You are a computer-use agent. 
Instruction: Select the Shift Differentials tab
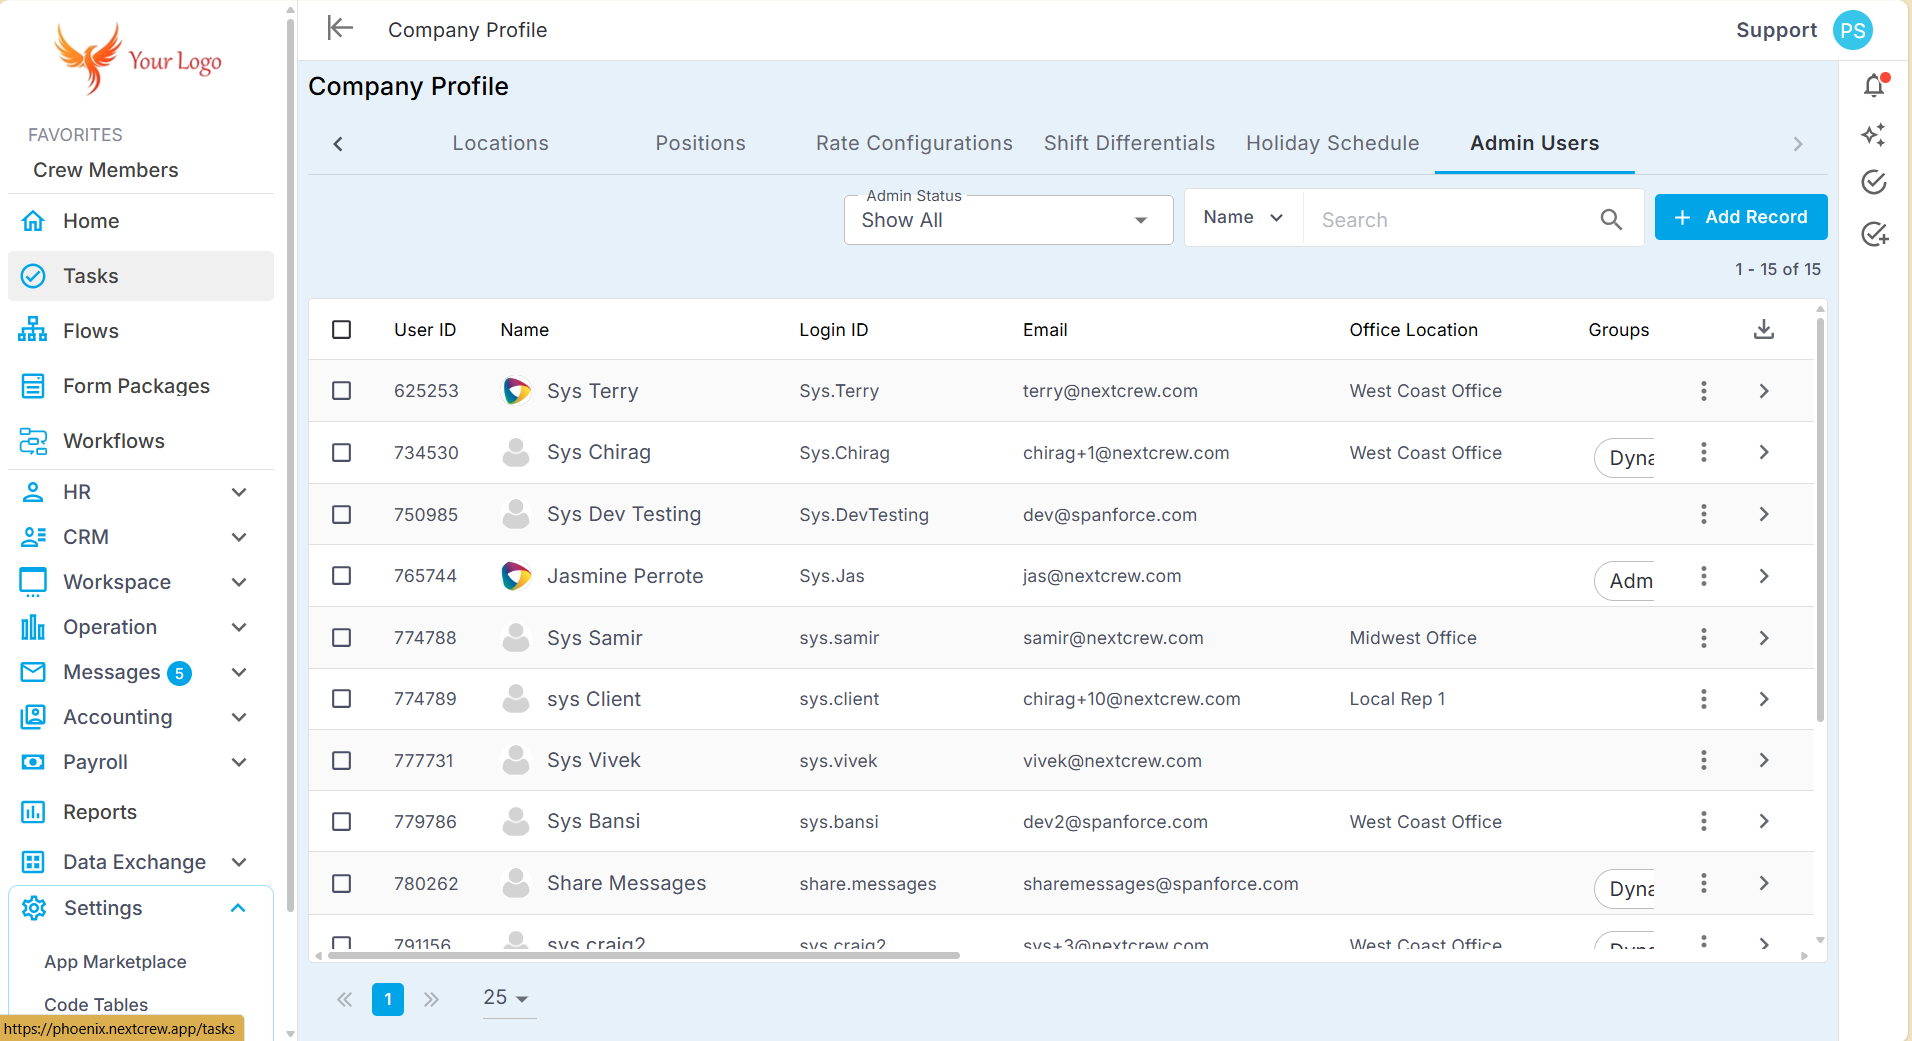(x=1129, y=143)
